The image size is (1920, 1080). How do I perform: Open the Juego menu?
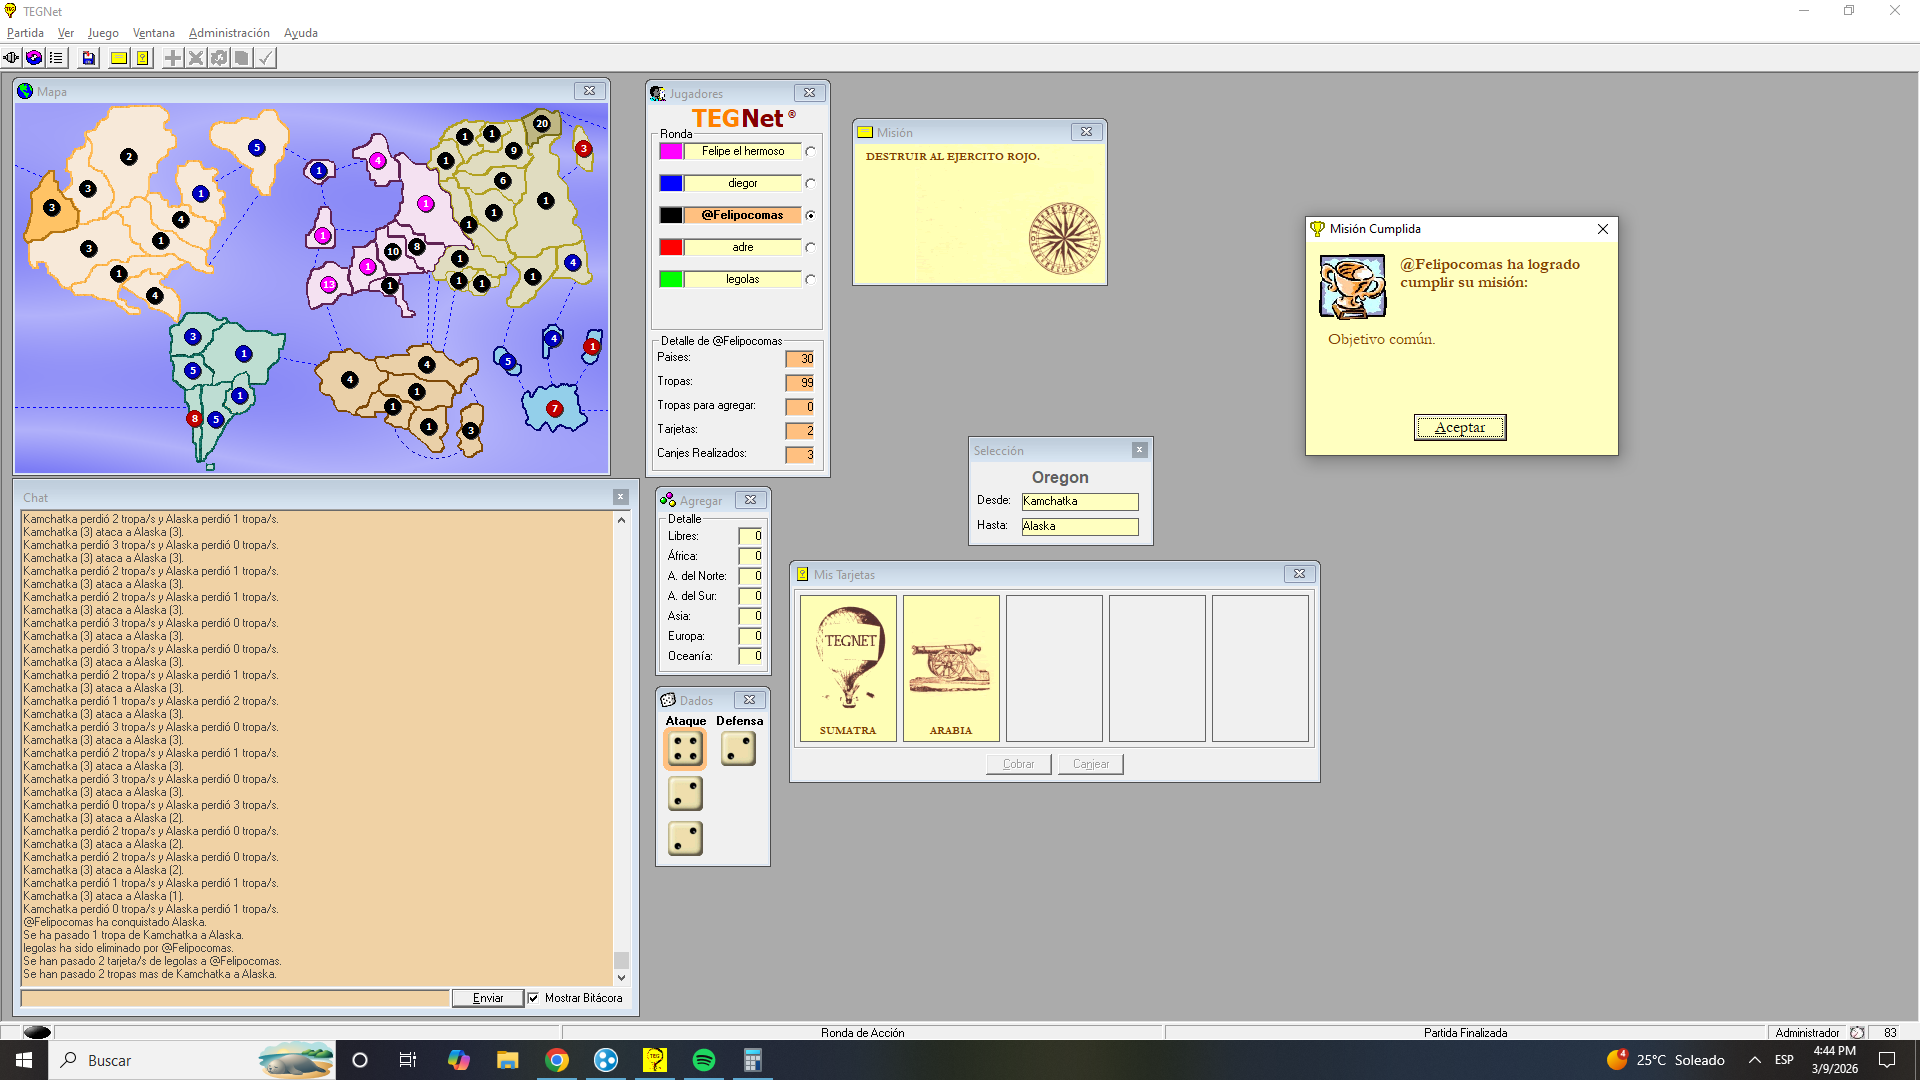(x=103, y=33)
